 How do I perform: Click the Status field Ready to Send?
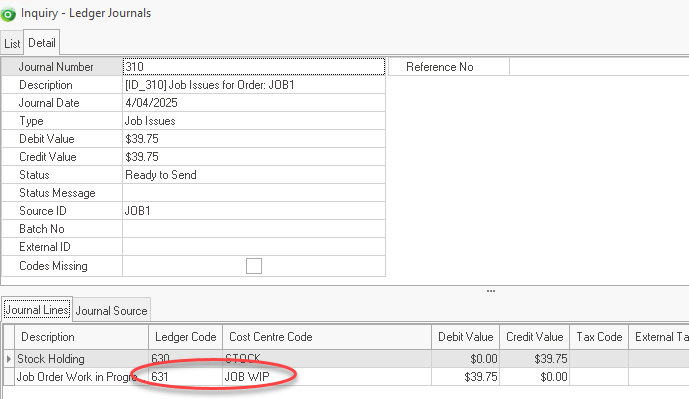coord(254,175)
